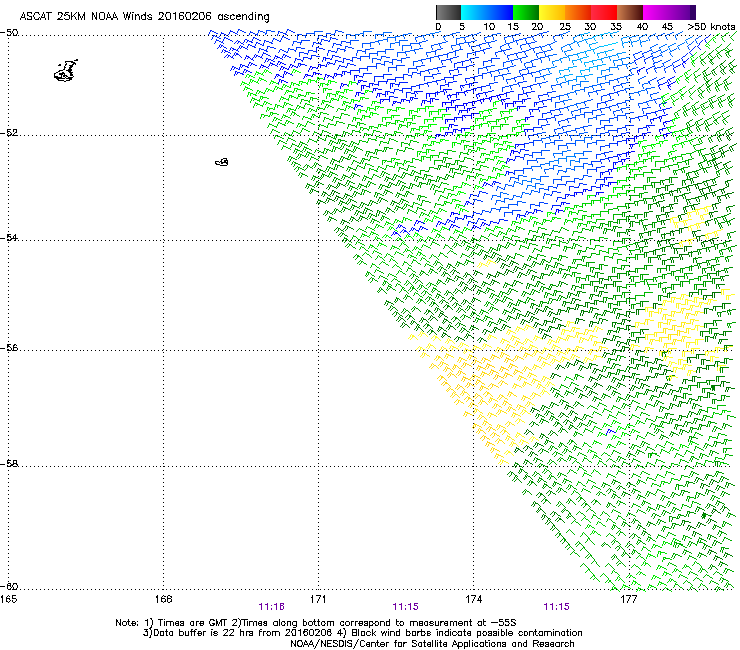
Task: Click 'Black wind barbs indicate possible contamination' note
Action: point(467,633)
